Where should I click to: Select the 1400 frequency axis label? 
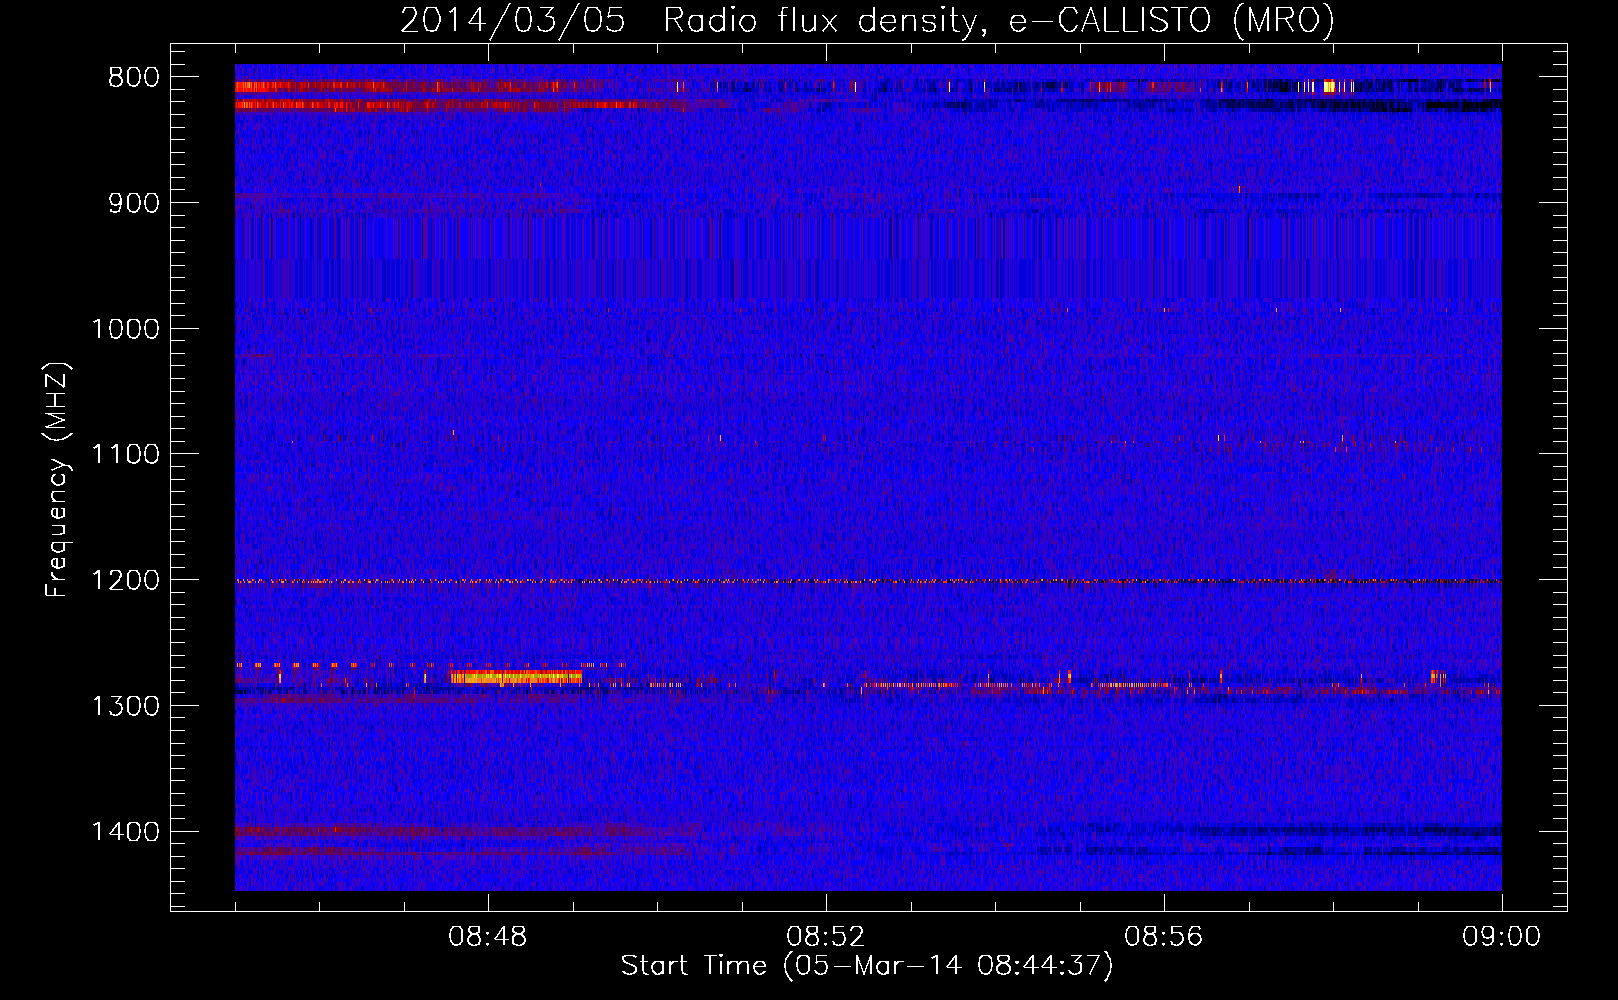tap(126, 832)
